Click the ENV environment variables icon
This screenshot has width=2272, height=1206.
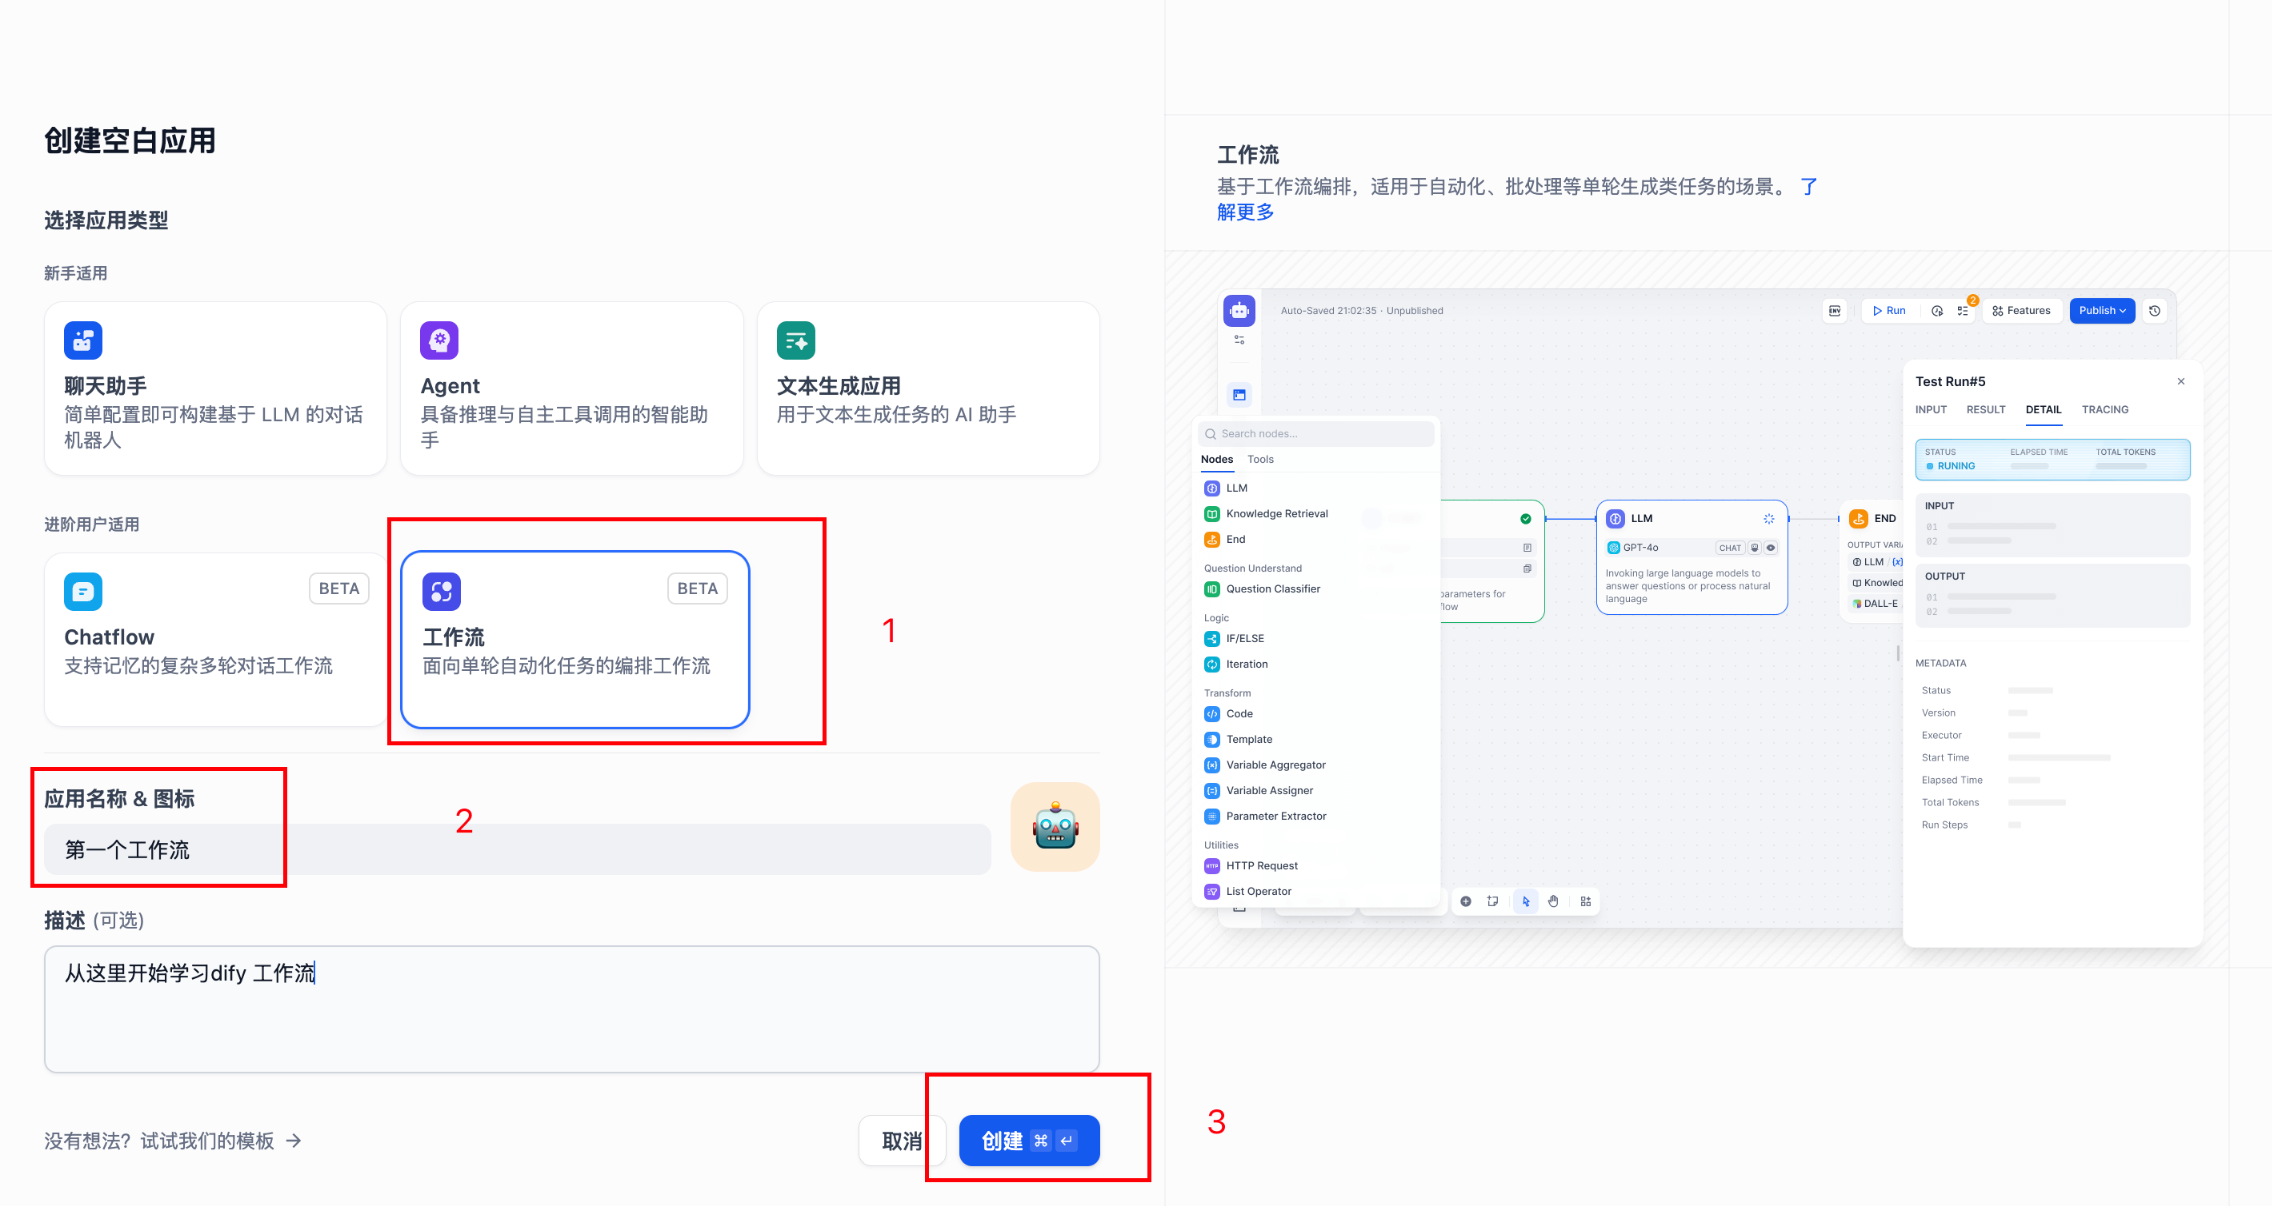(1835, 311)
